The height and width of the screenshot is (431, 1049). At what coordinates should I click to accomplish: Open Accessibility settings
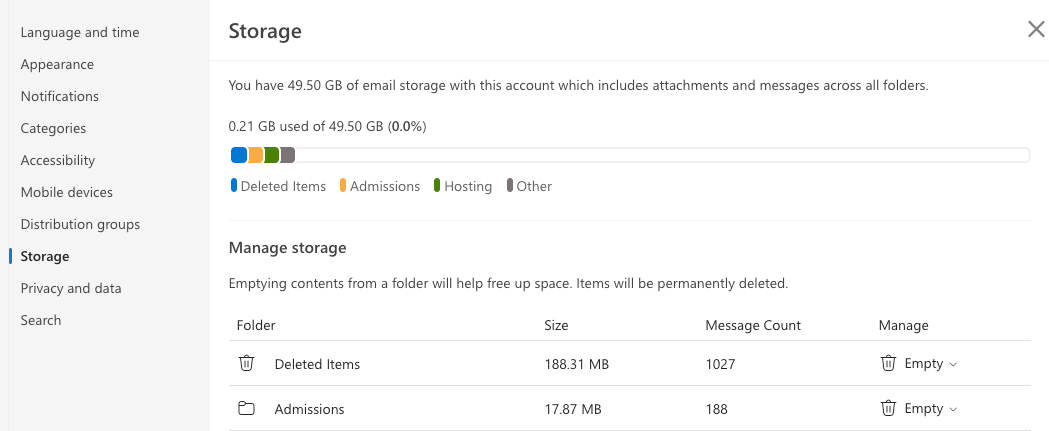click(x=58, y=160)
